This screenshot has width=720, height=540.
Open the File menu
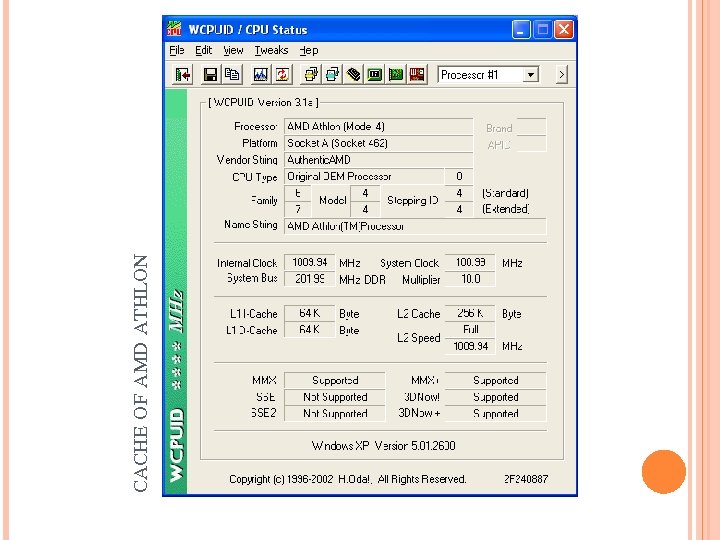pos(176,50)
